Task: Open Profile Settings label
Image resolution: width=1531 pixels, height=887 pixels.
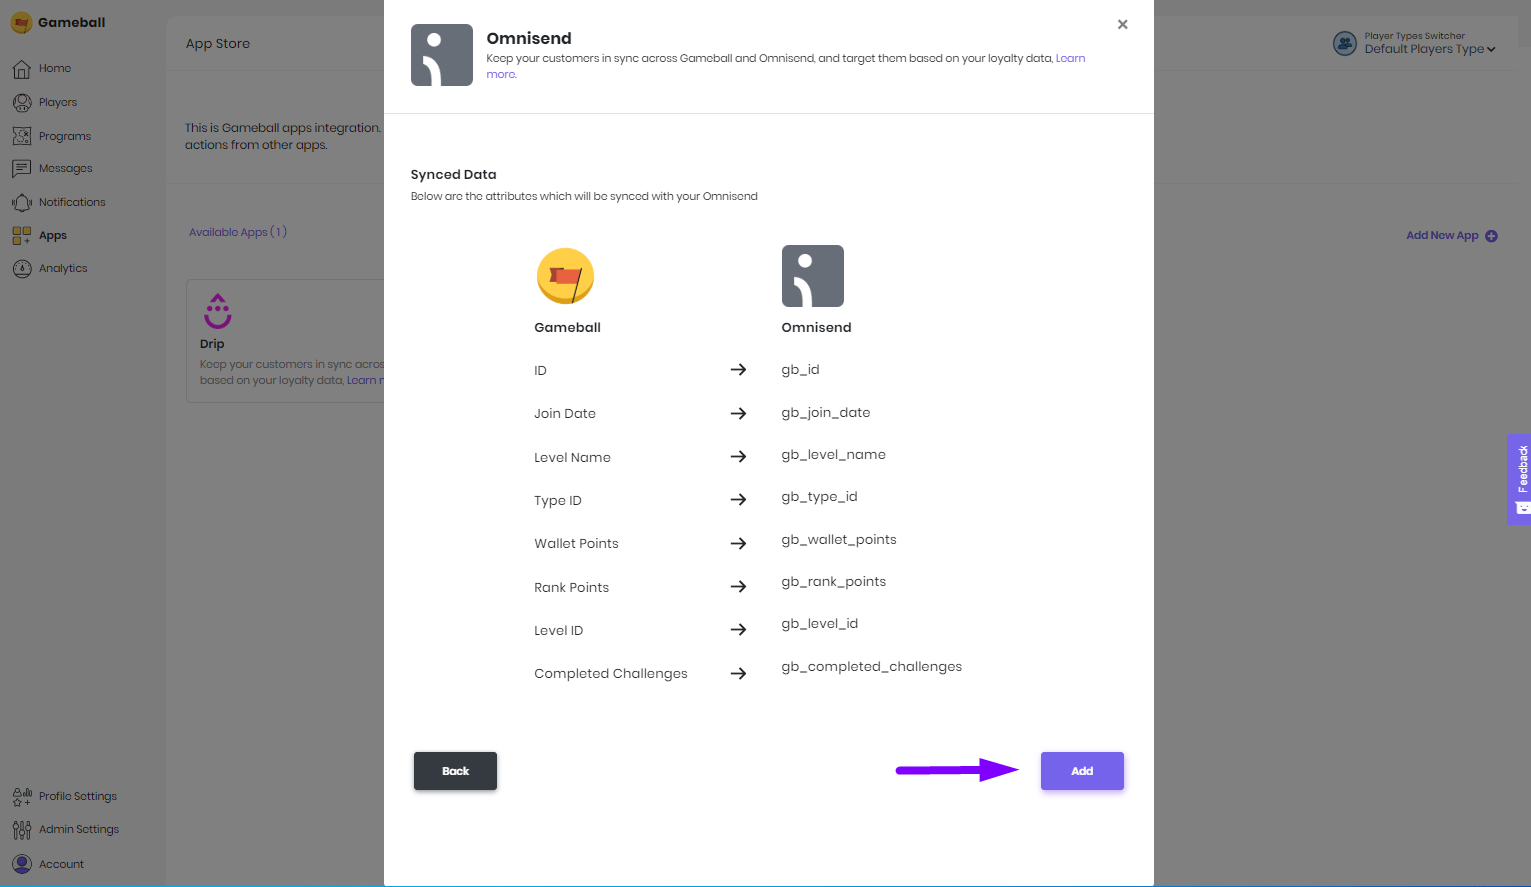Action: [x=78, y=797]
